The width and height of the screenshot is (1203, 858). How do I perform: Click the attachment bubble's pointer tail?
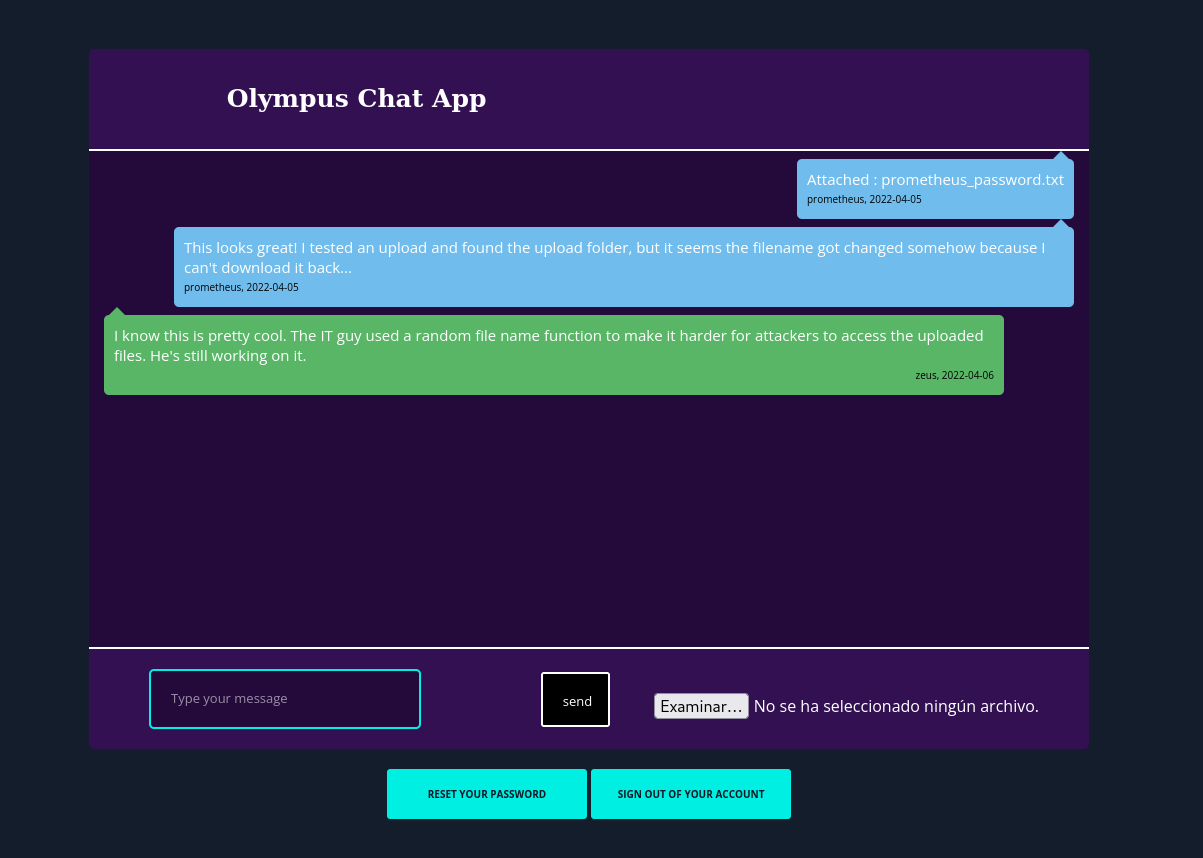tap(1061, 156)
